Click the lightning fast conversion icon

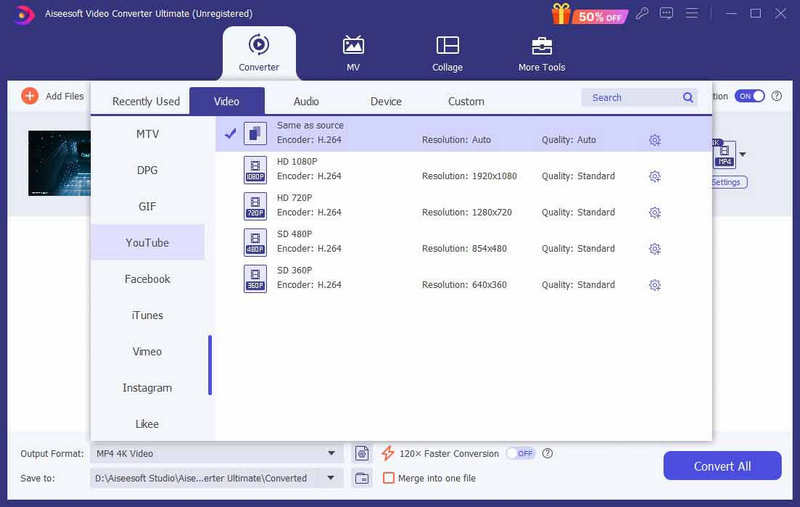(x=388, y=453)
